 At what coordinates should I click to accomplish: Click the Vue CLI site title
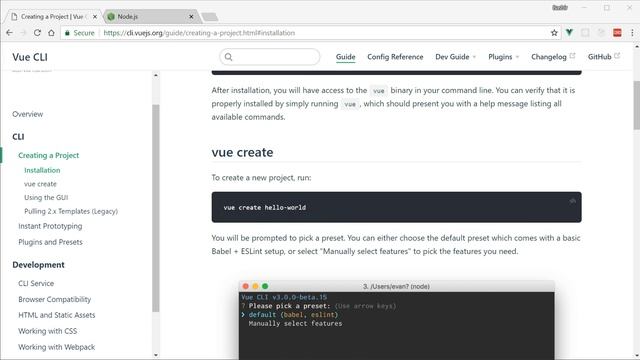[x=30, y=57]
